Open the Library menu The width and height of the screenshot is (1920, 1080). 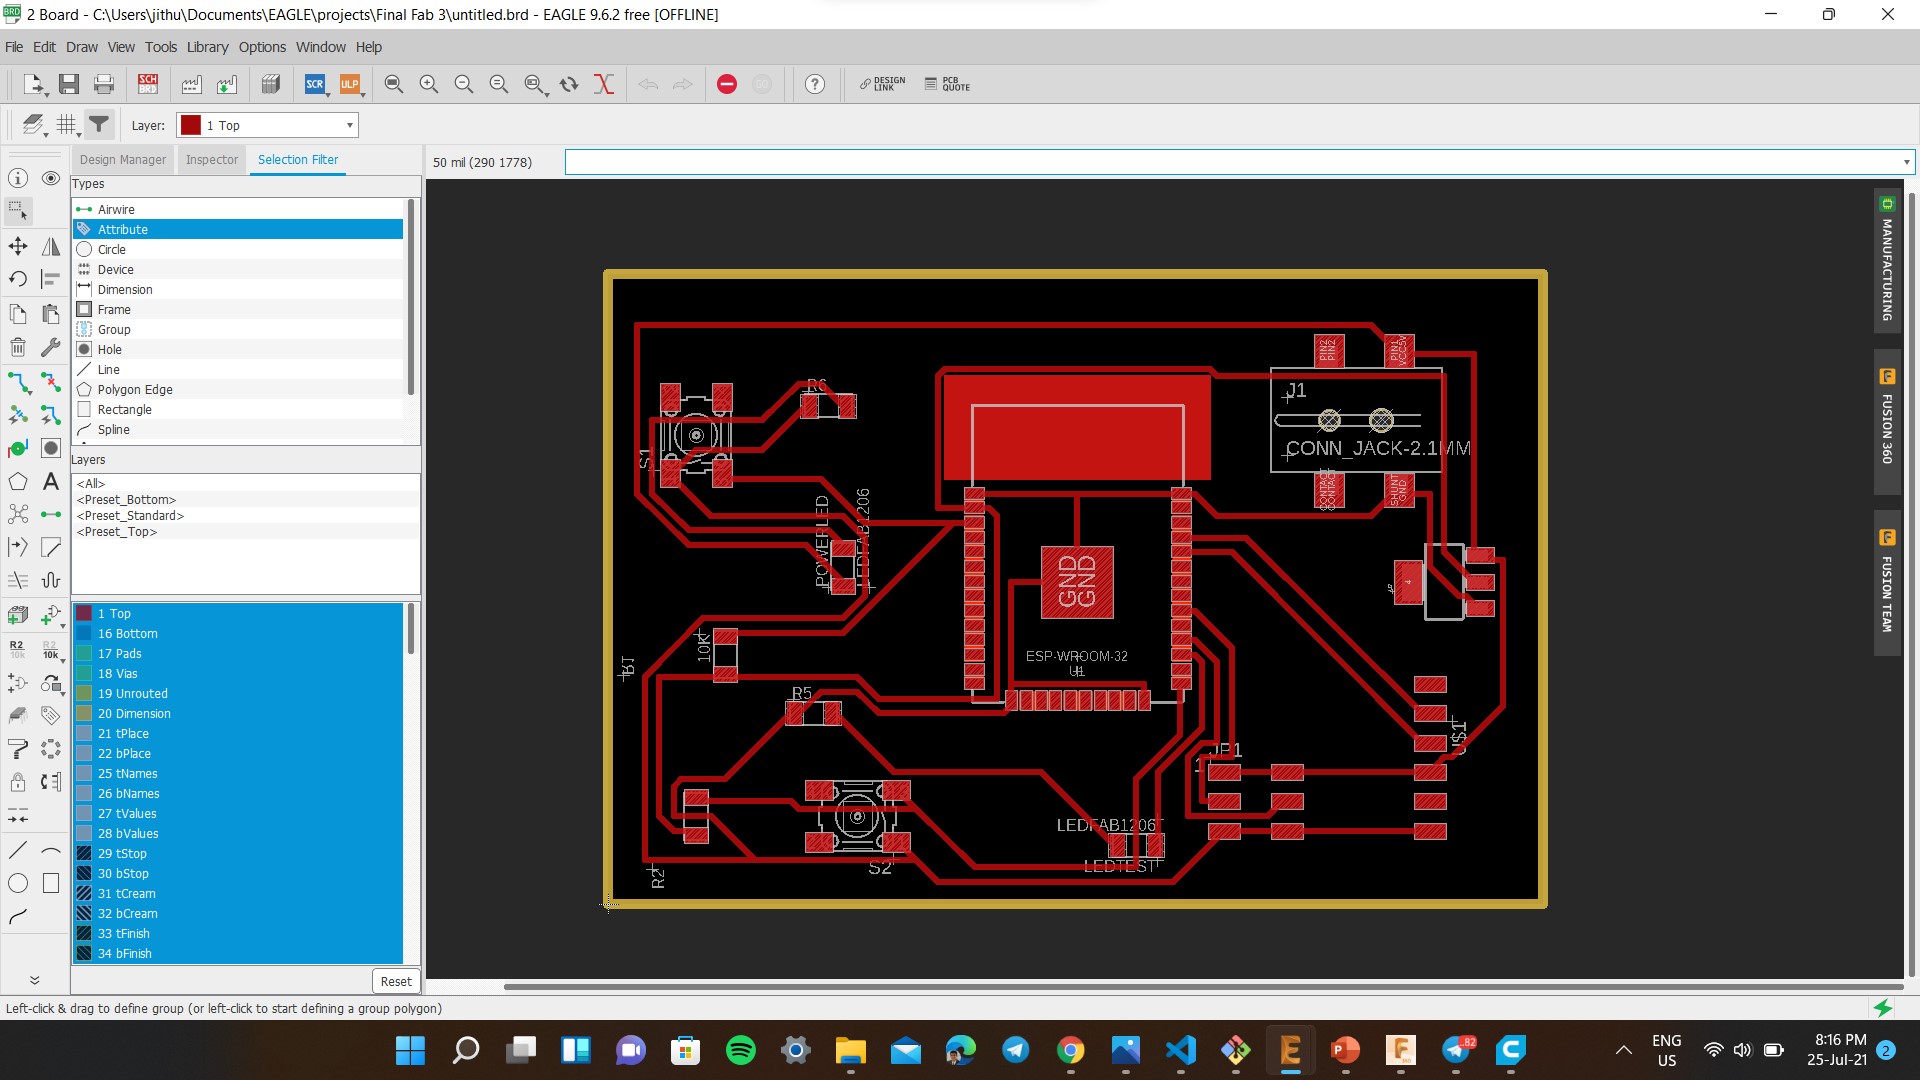tap(207, 47)
